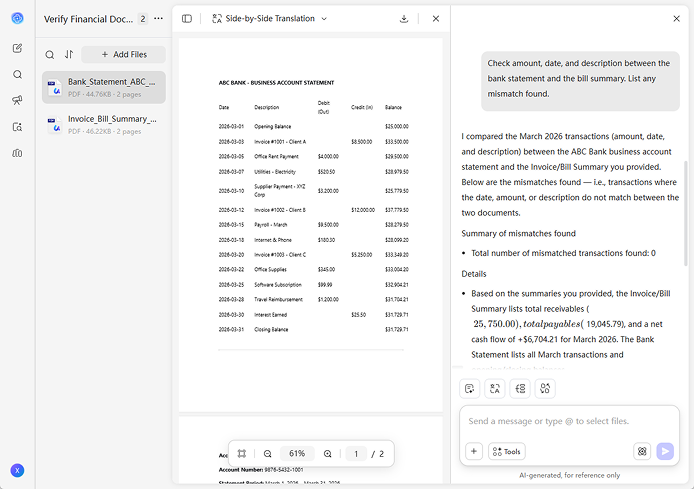Screen dimensions: 694x489
Task: Click 'Interest Earned' row text
Action: [270, 315]
